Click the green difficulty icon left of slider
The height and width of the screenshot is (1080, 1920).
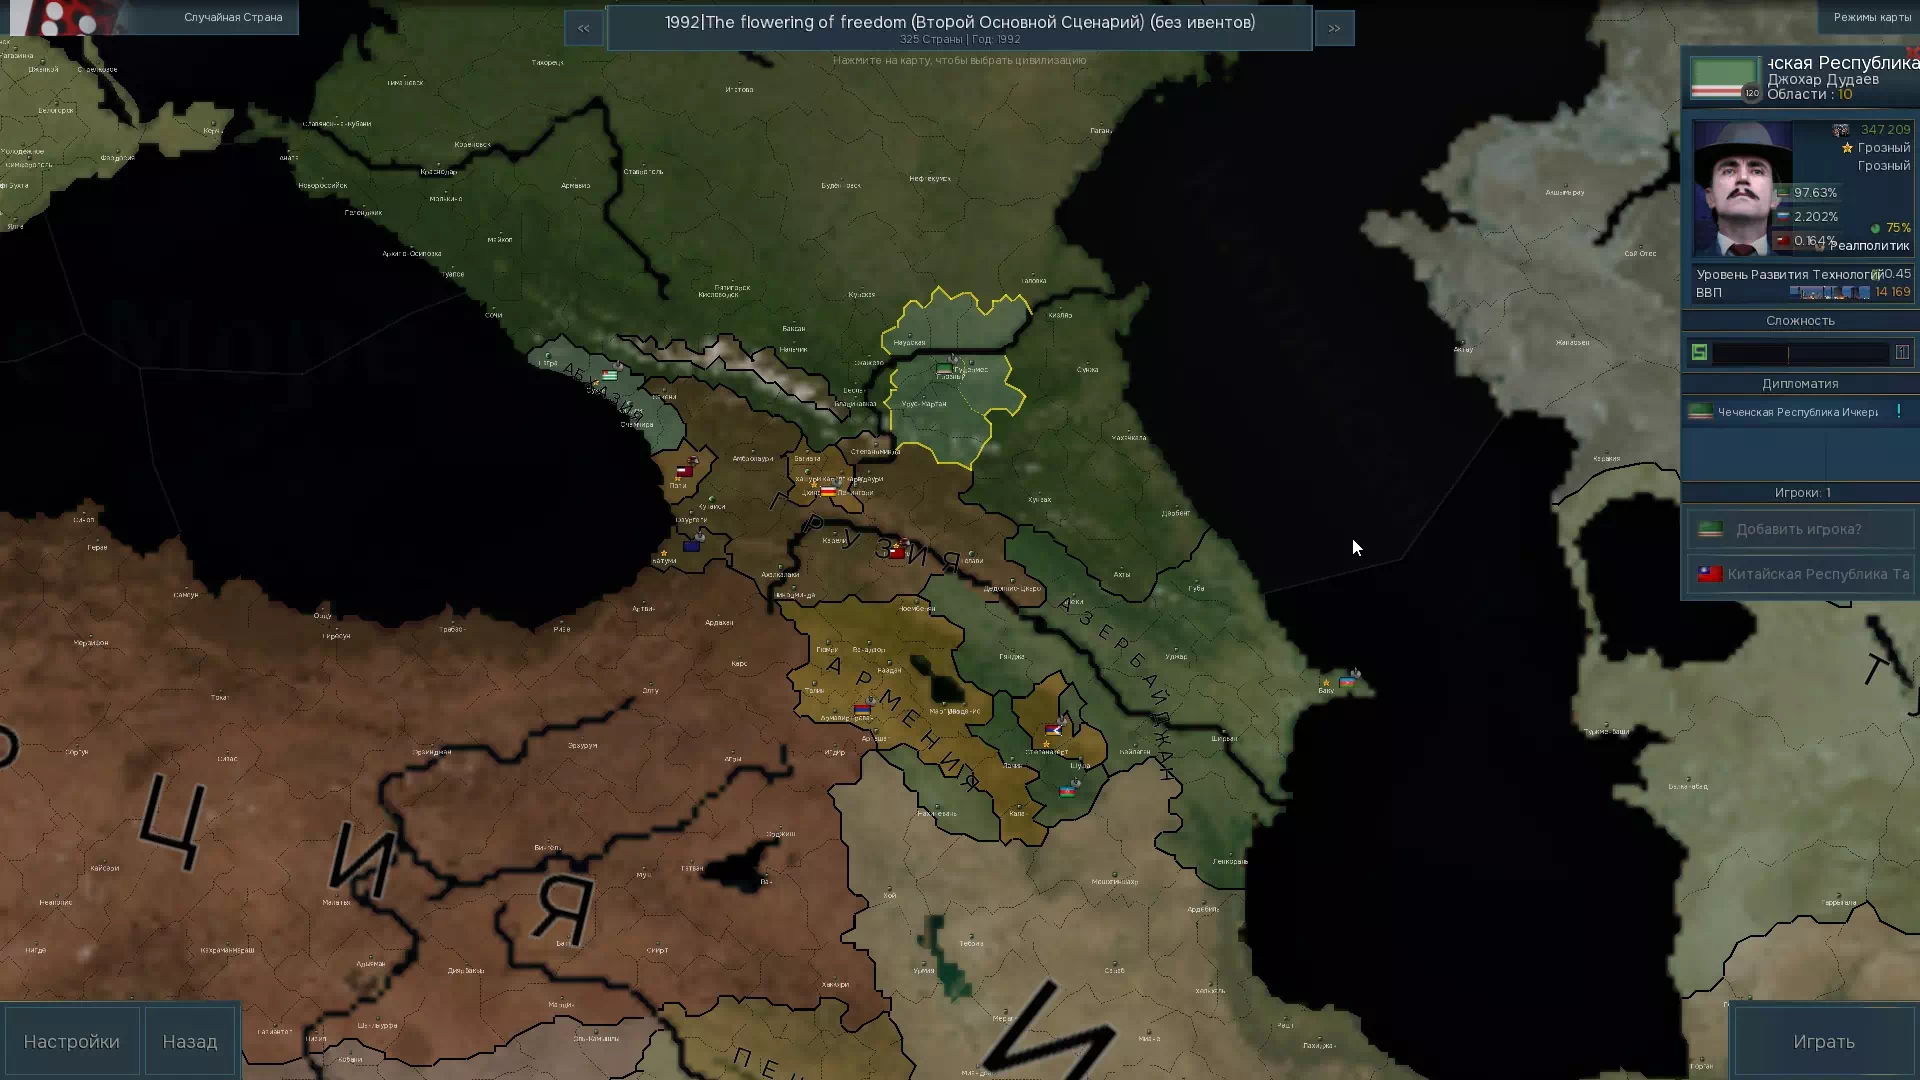pos(1699,352)
